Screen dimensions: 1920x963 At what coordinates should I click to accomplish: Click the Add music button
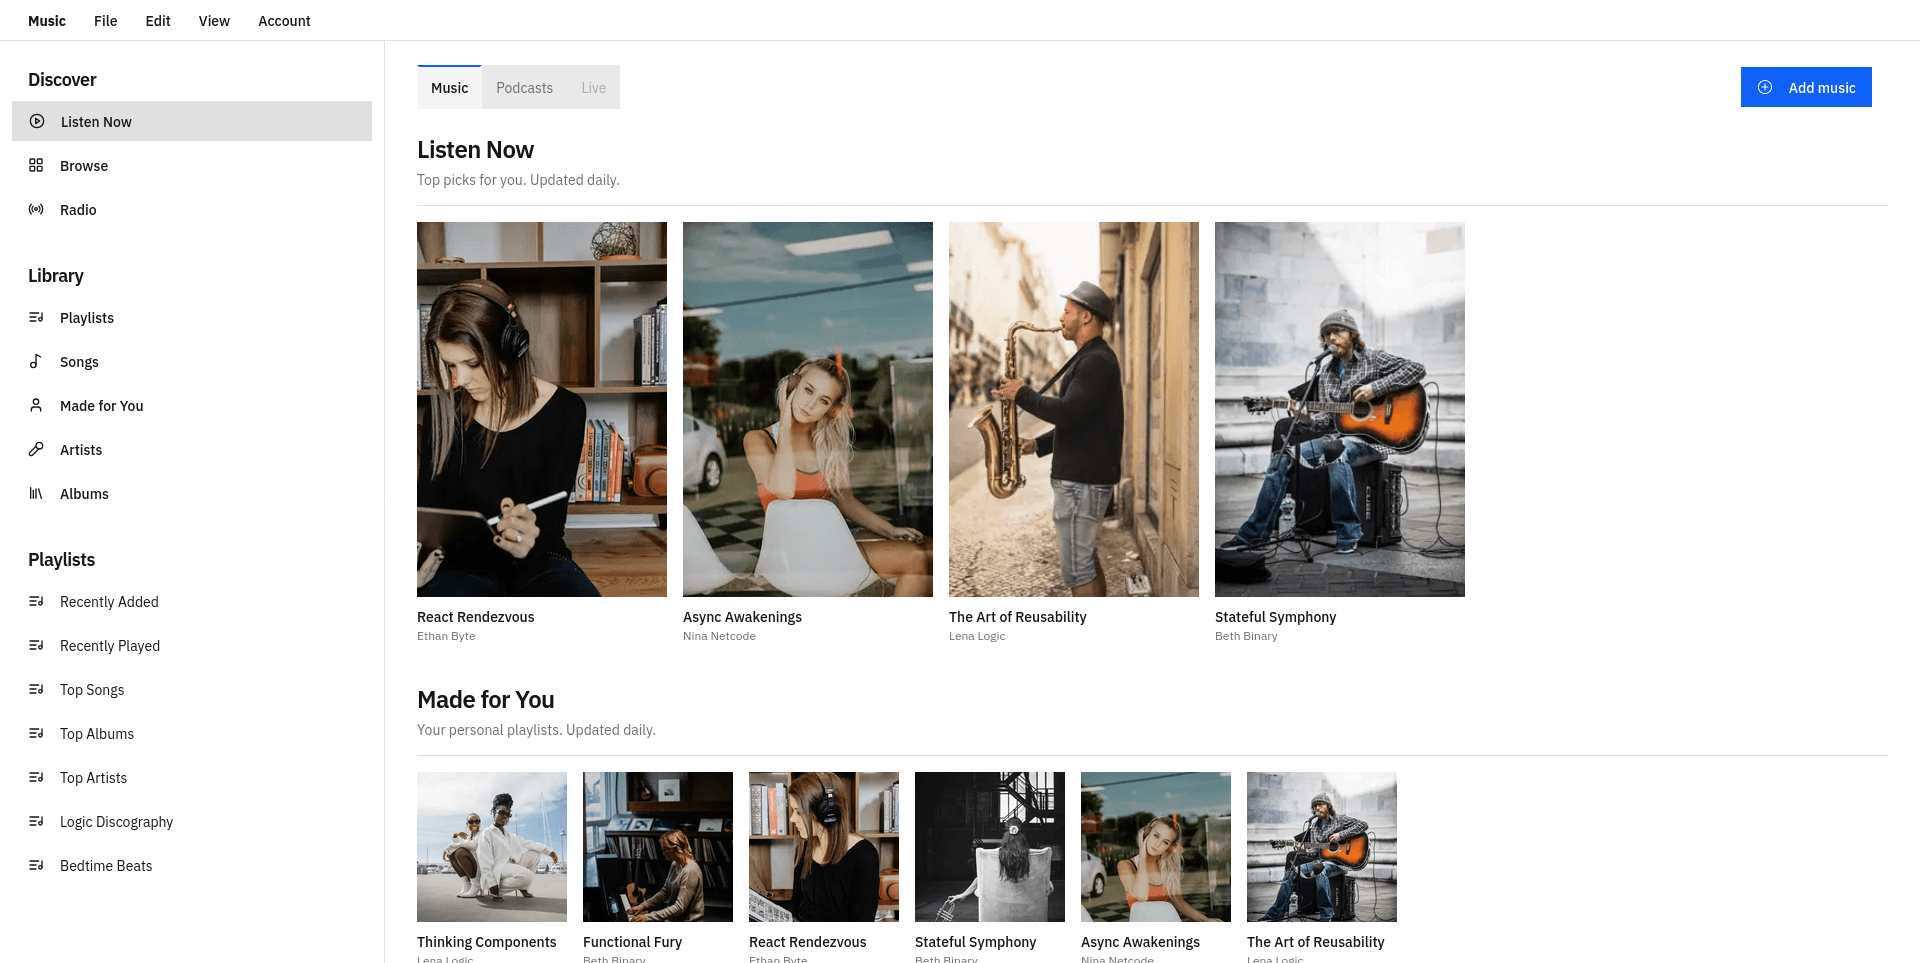(1806, 87)
